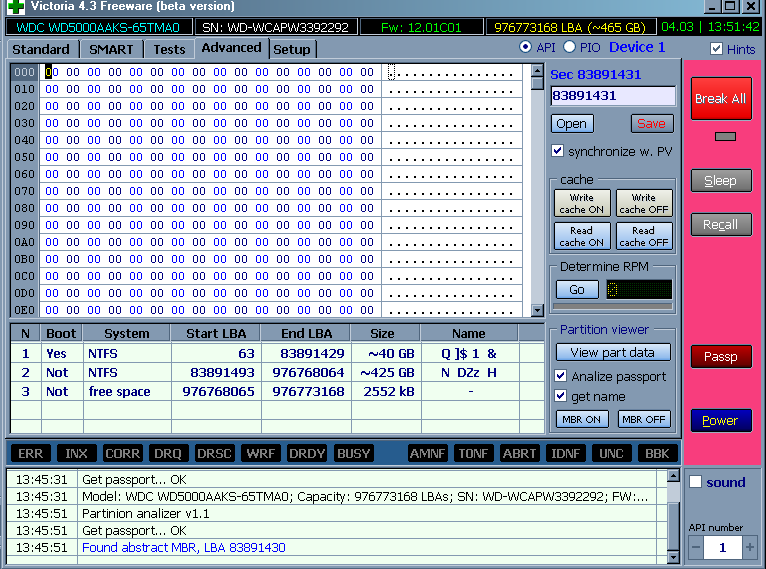Click hex view scrollbar up arrow
This screenshot has width=766, height=569.
pos(537,71)
